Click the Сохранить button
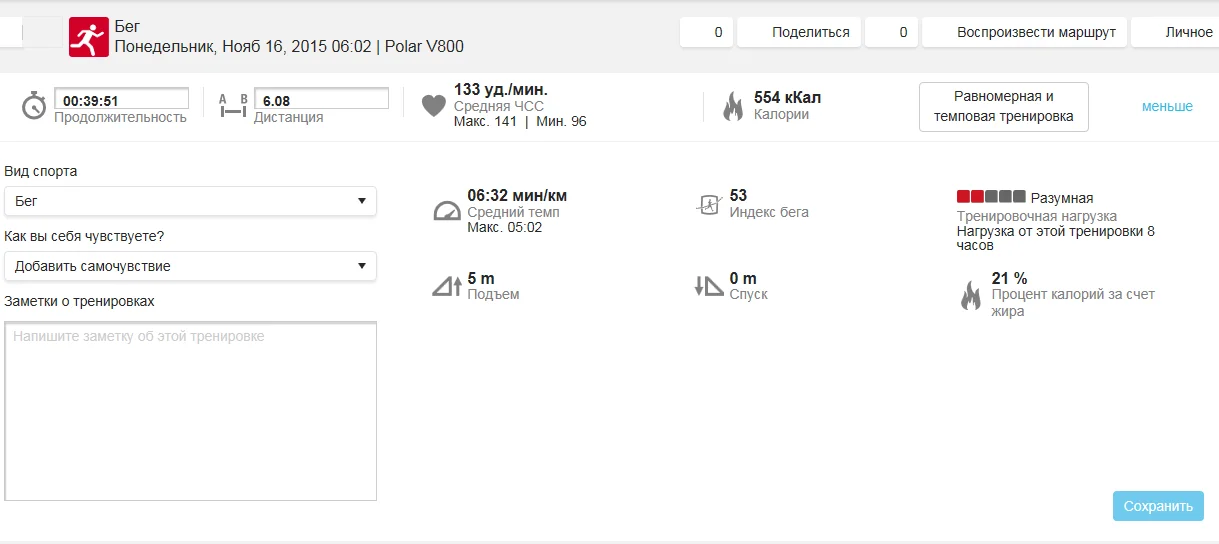The image size is (1219, 544). coord(1157,506)
